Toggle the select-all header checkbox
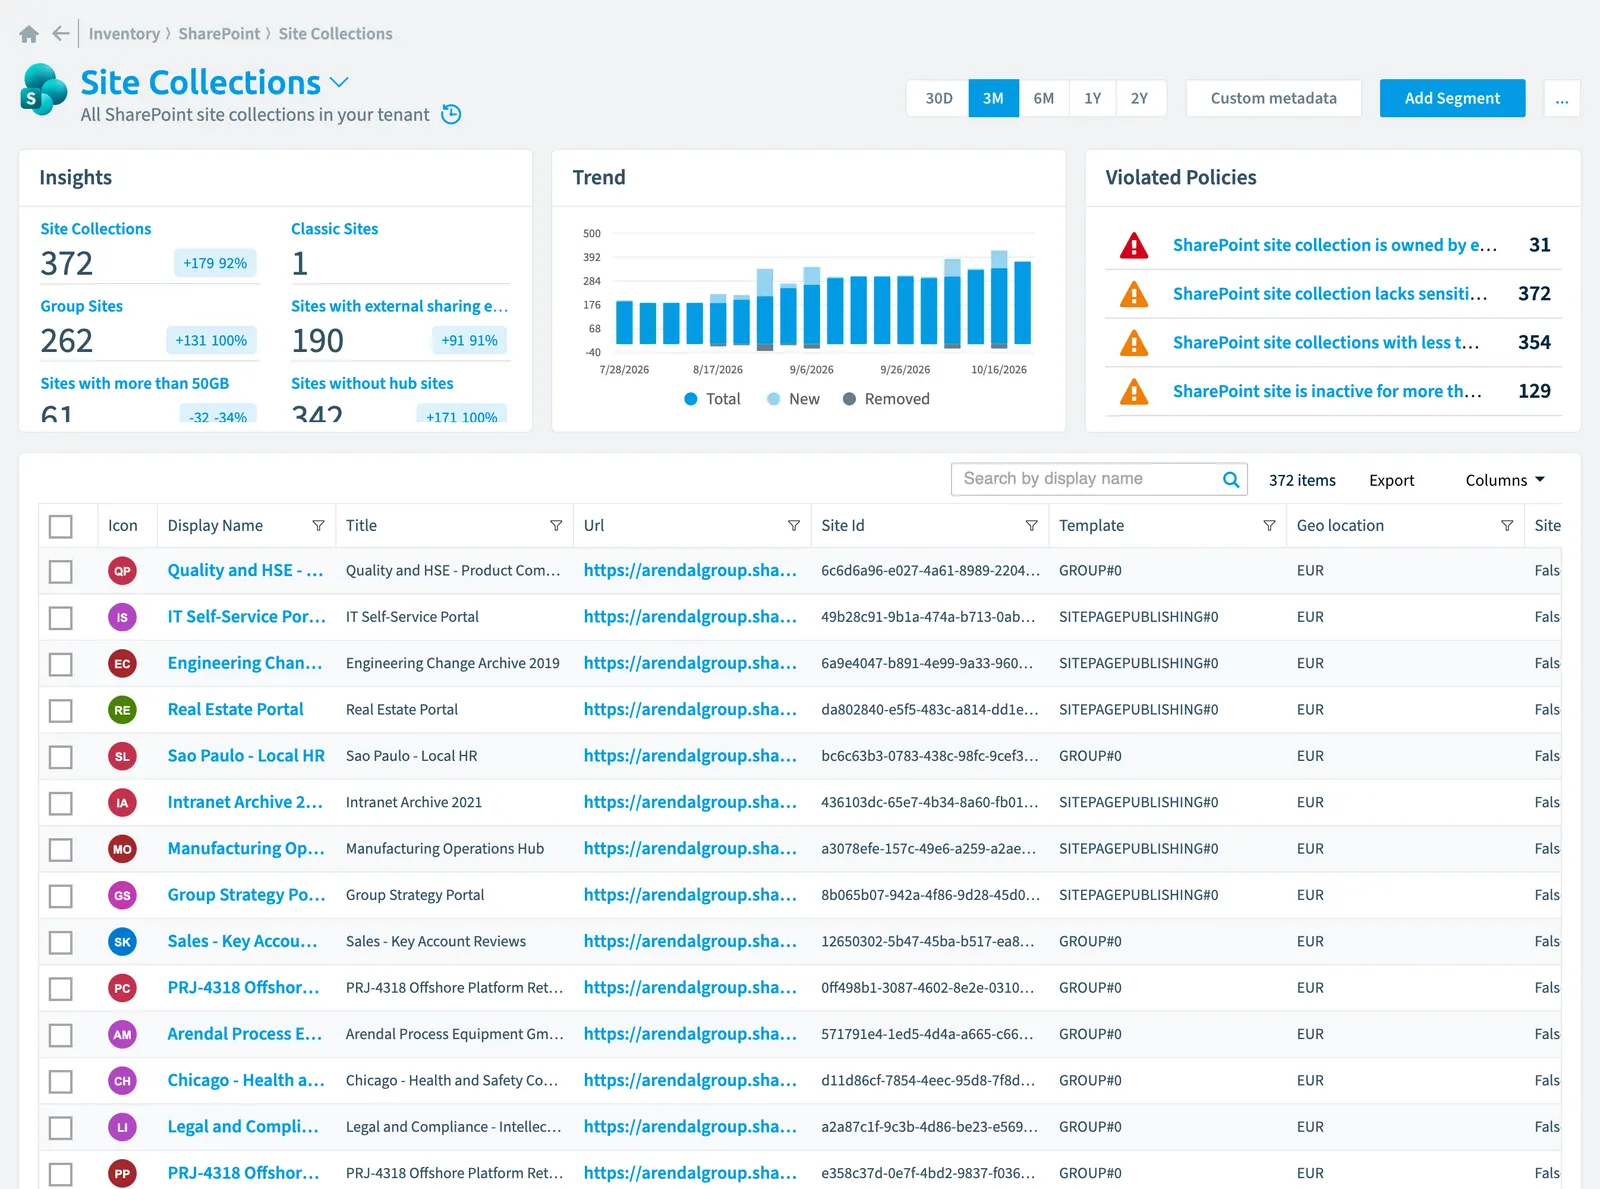The image size is (1600, 1189). point(61,526)
